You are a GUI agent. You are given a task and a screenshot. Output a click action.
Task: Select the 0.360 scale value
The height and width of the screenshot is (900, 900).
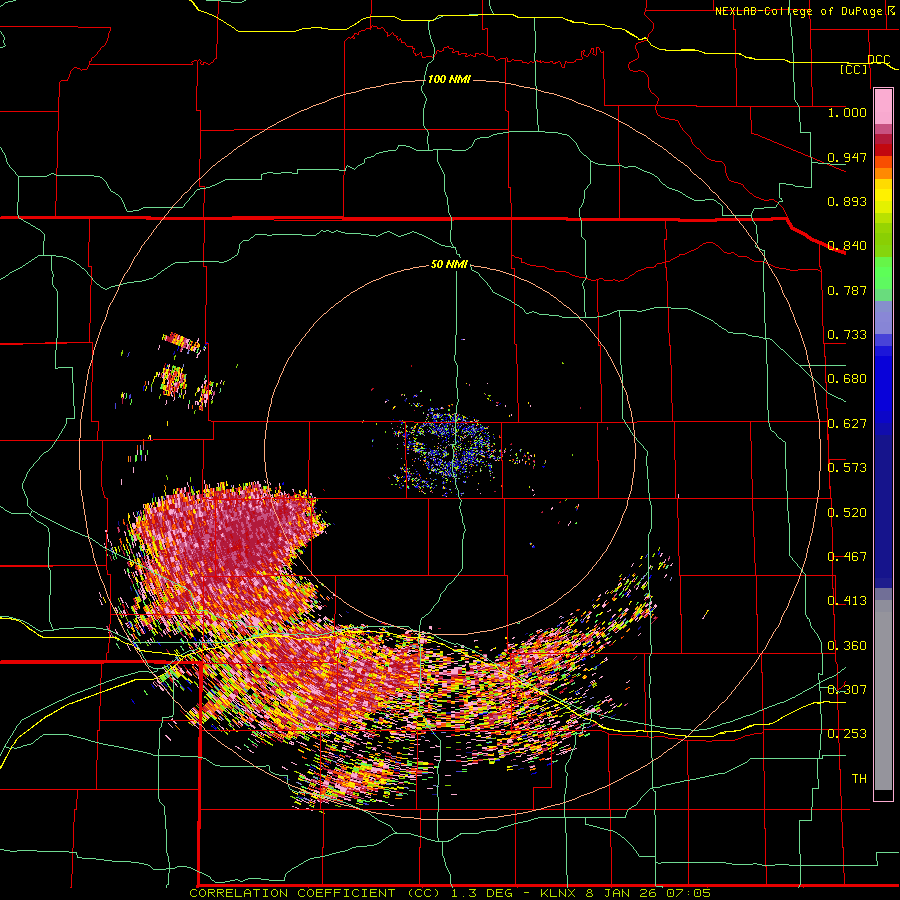(847, 646)
